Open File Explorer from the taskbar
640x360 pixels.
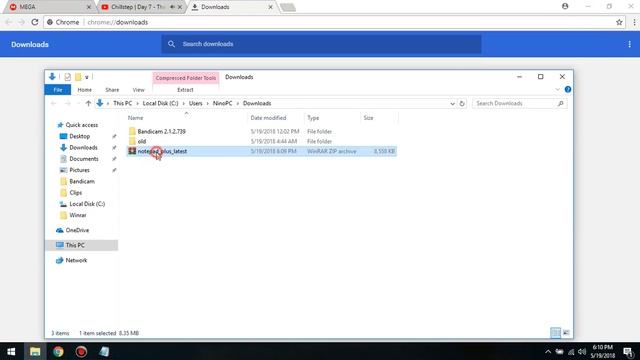pos(35,351)
